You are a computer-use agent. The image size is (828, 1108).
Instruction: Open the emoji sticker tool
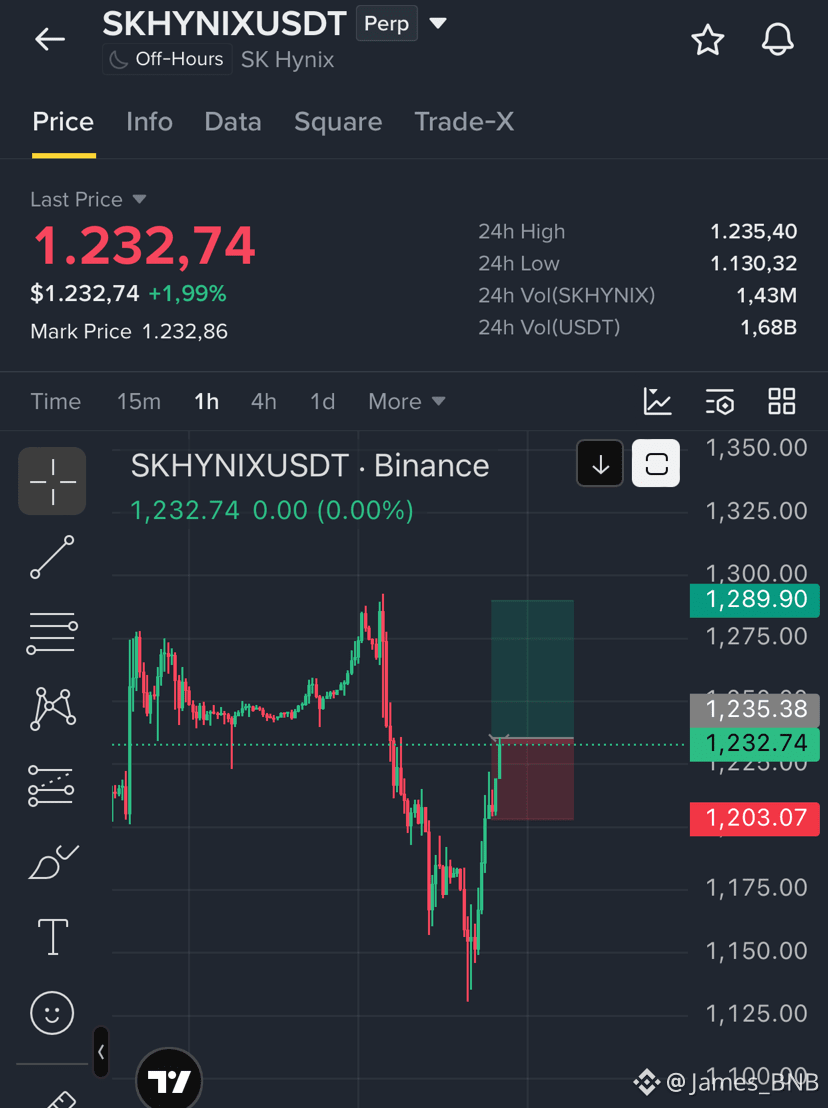pos(52,1013)
